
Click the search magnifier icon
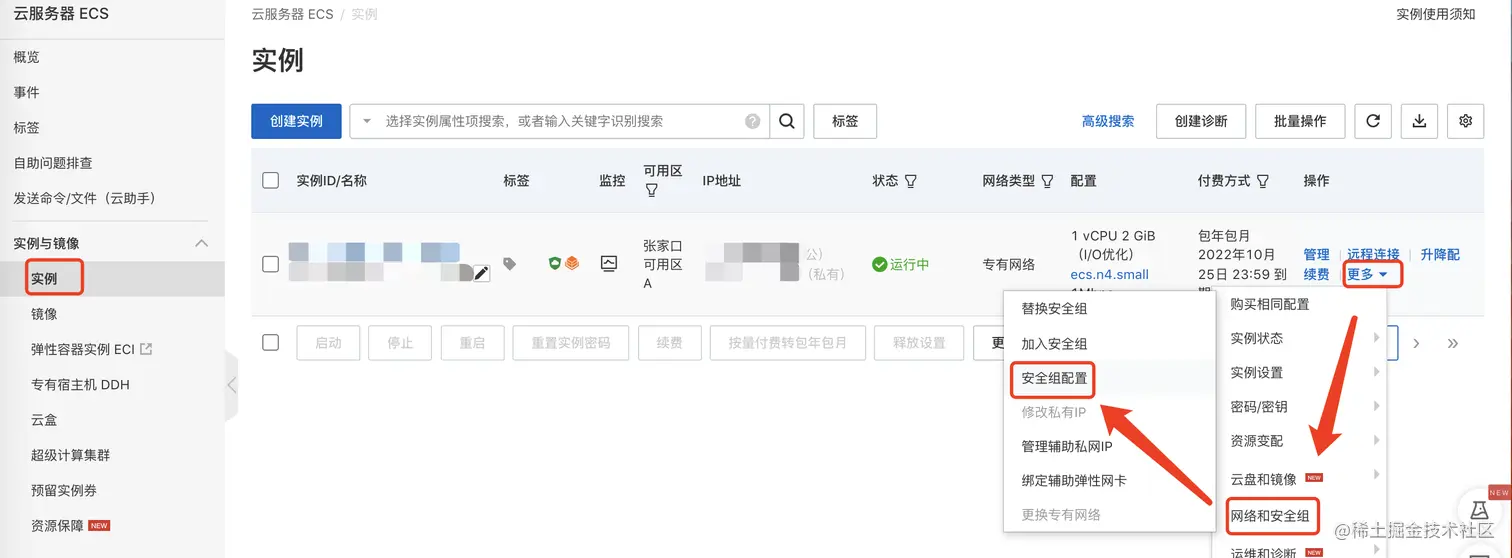(x=787, y=121)
